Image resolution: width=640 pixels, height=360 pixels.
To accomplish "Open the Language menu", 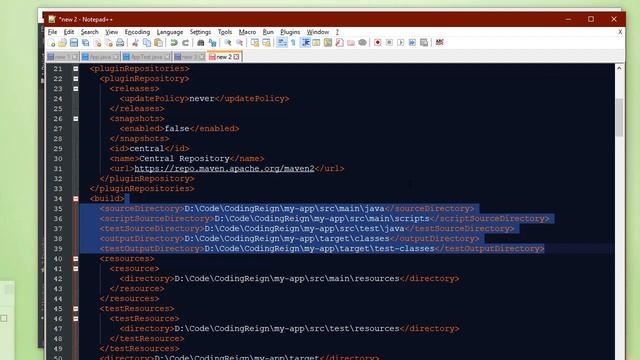I will pos(170,32).
